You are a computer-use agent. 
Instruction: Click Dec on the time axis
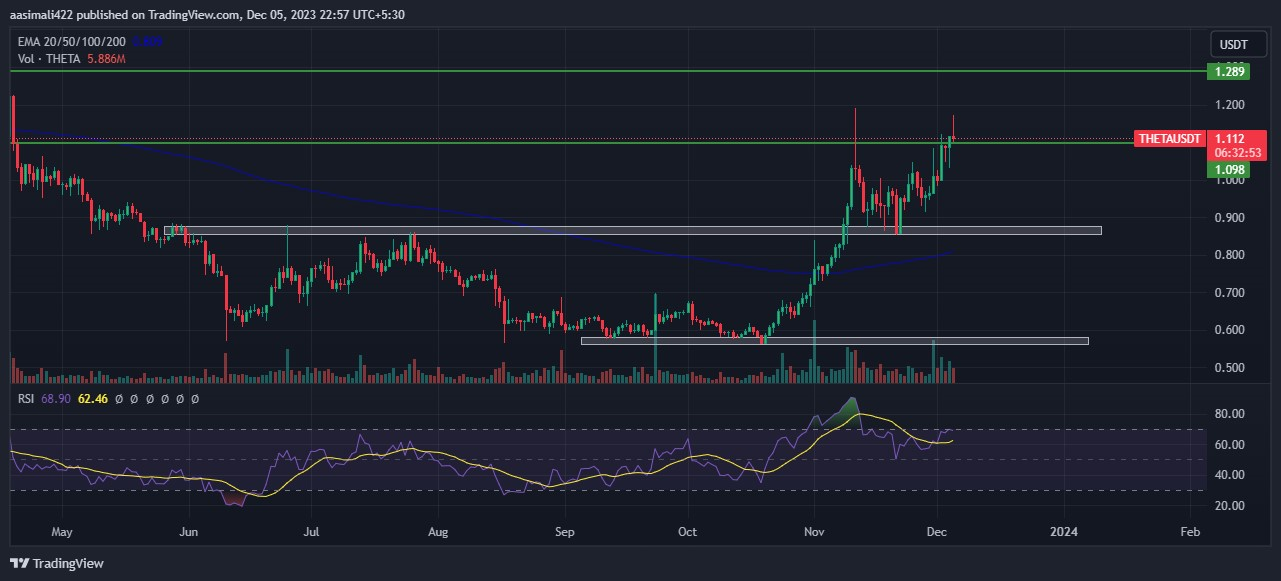pyautogui.click(x=937, y=532)
